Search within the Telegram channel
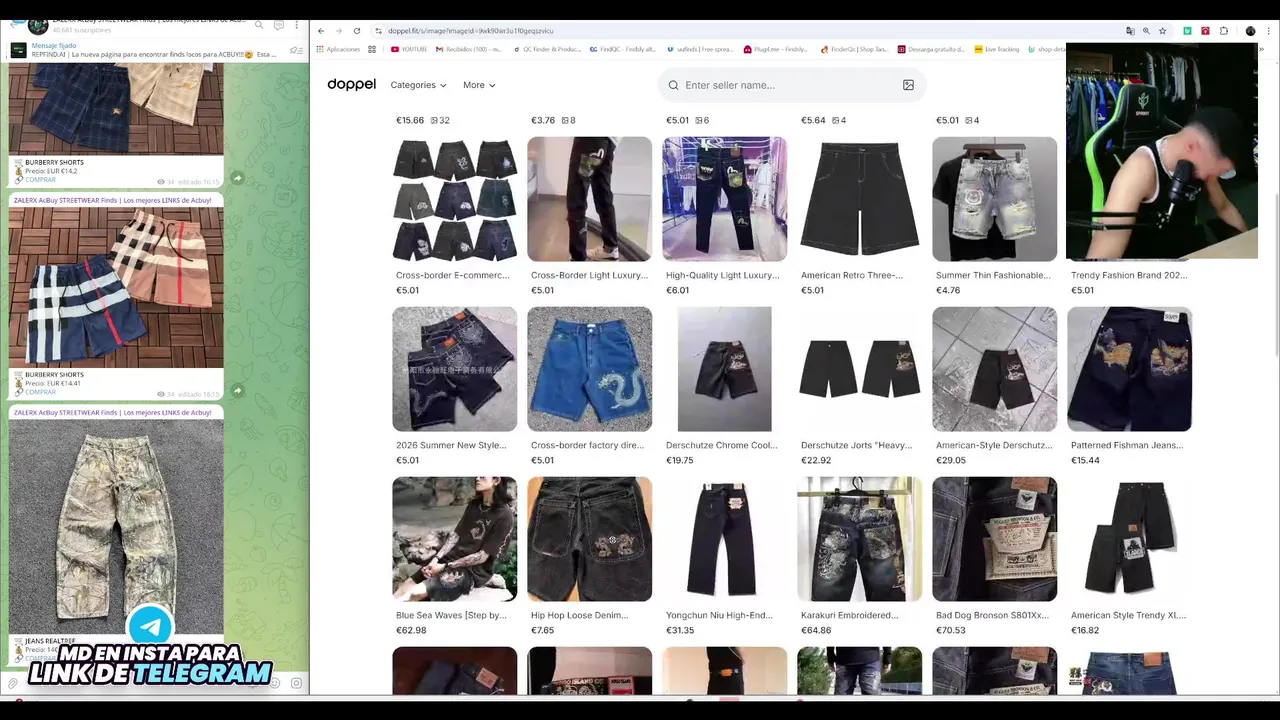Screen dimensions: 1280x720 click(x=259, y=25)
